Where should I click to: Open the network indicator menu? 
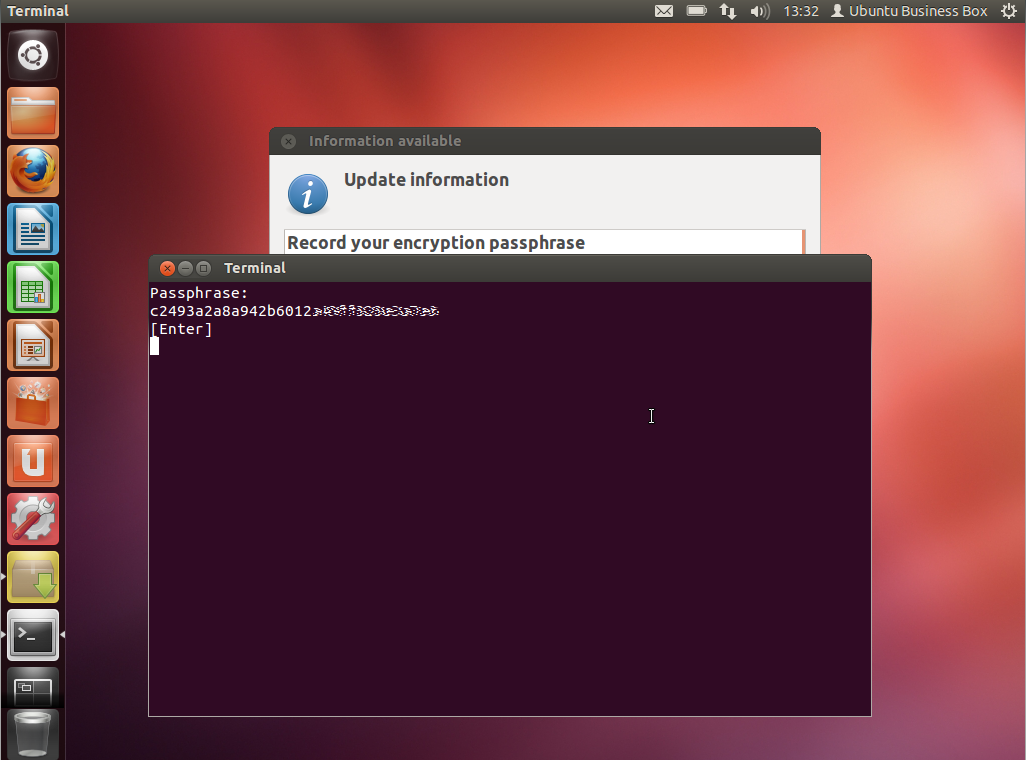point(727,11)
